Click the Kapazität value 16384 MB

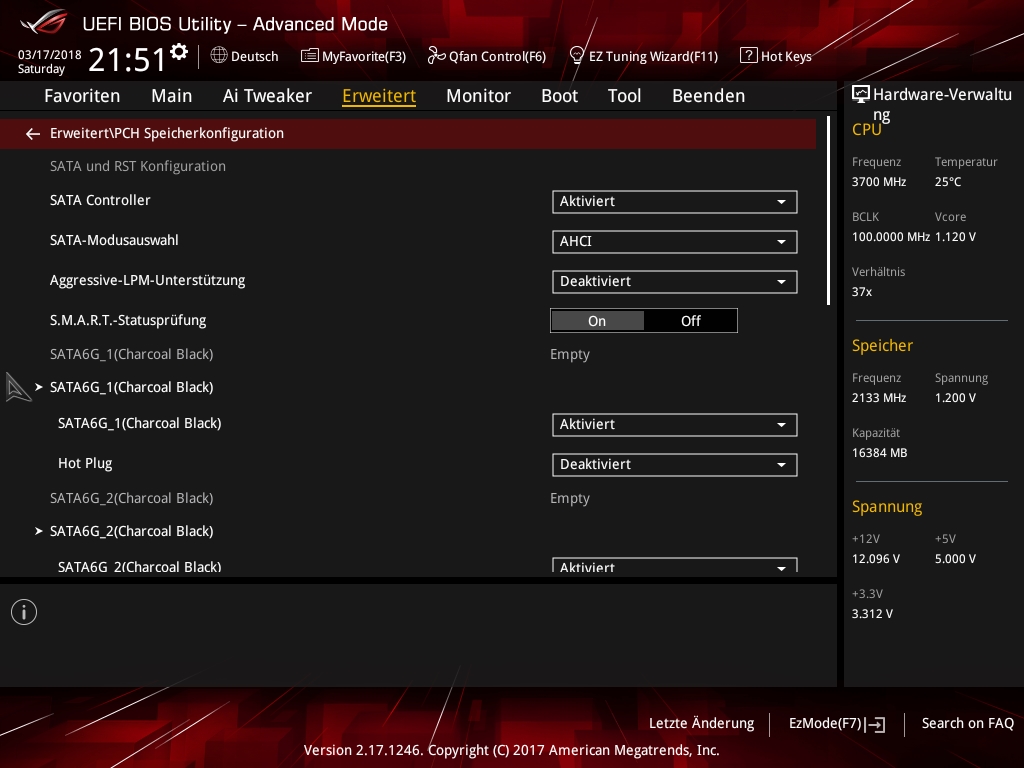coord(880,453)
